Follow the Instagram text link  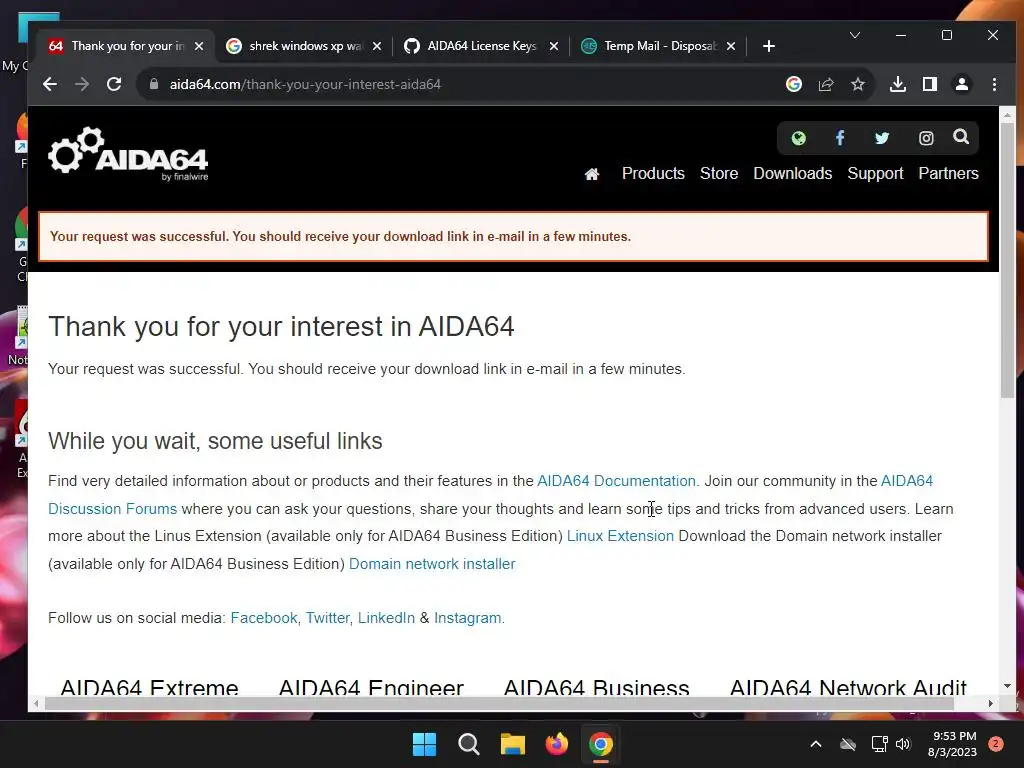click(468, 618)
